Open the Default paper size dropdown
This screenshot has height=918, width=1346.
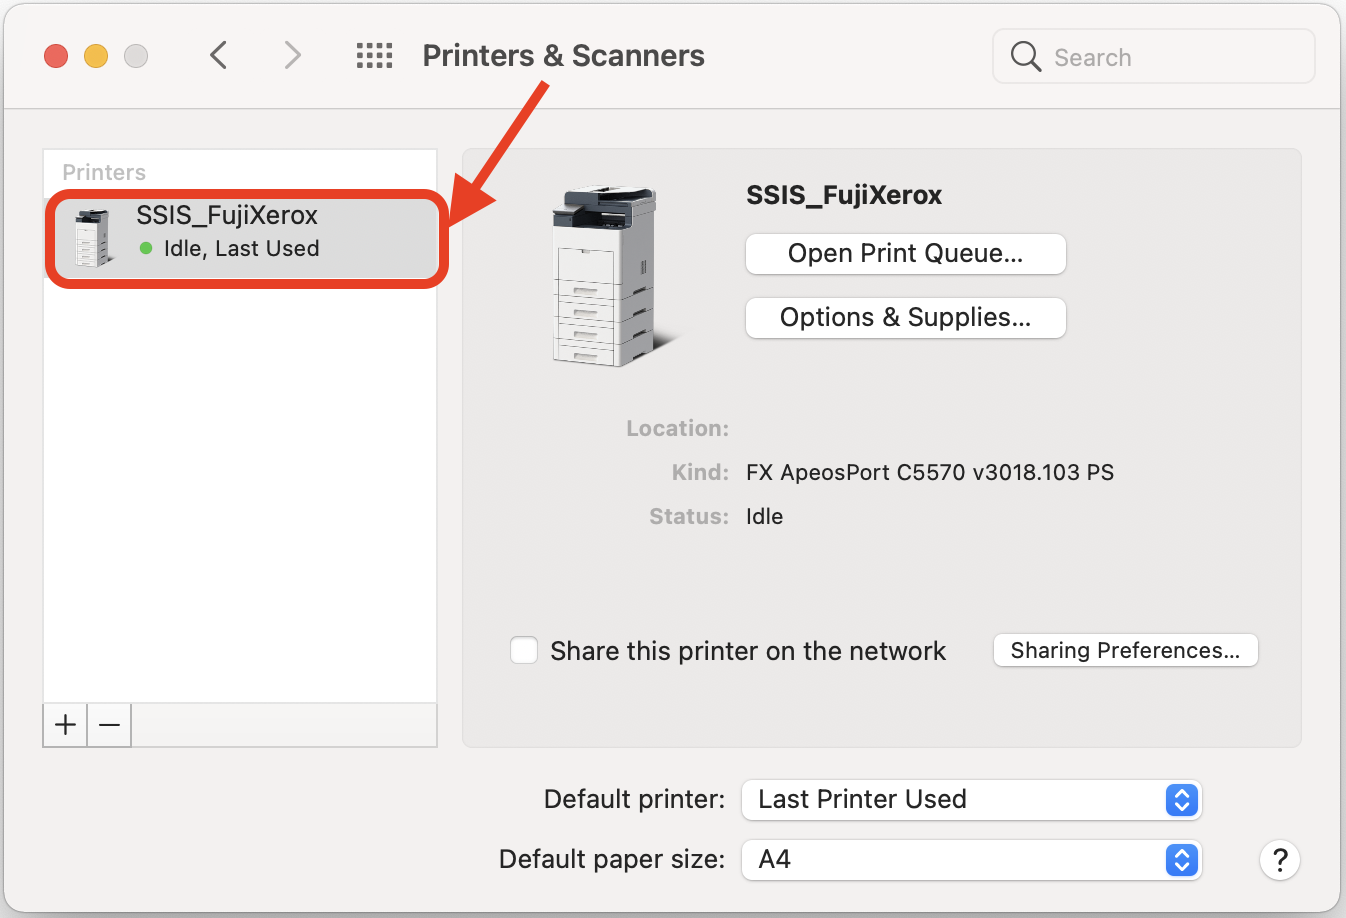[x=970, y=860]
